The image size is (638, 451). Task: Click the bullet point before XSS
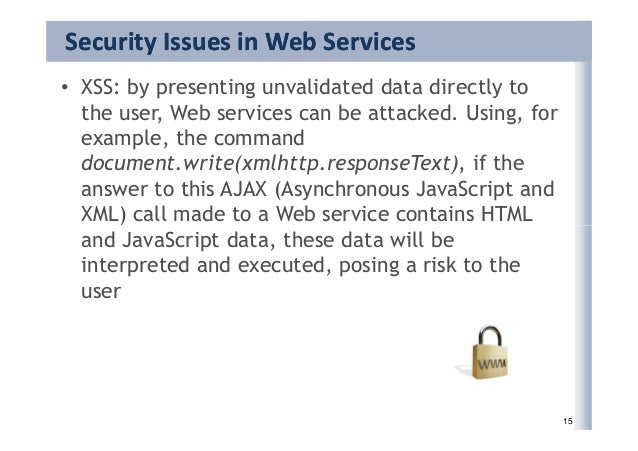[64, 87]
